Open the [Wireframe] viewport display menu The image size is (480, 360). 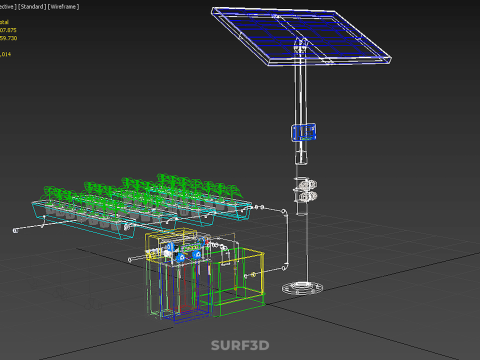tap(64, 7)
